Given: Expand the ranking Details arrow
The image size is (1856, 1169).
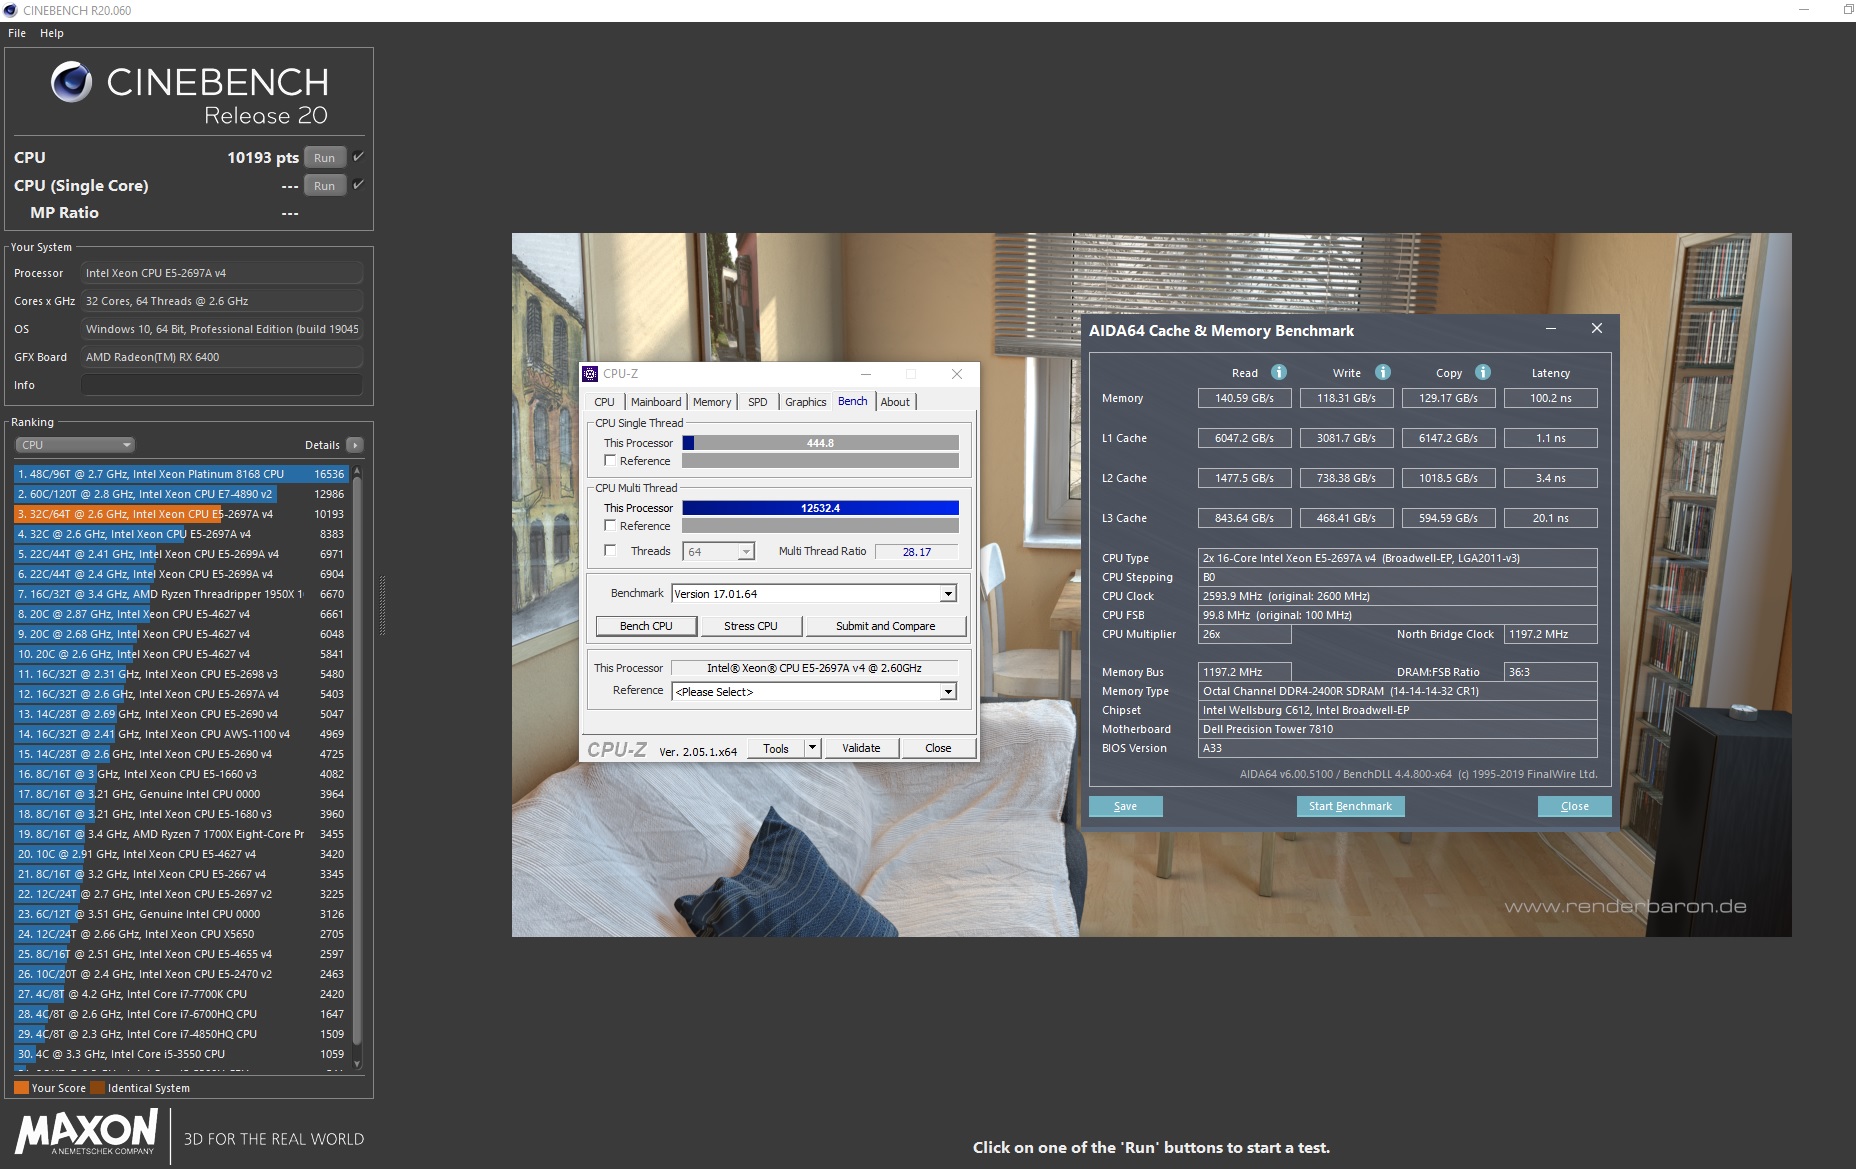Looking at the screenshot, I should click(355, 445).
